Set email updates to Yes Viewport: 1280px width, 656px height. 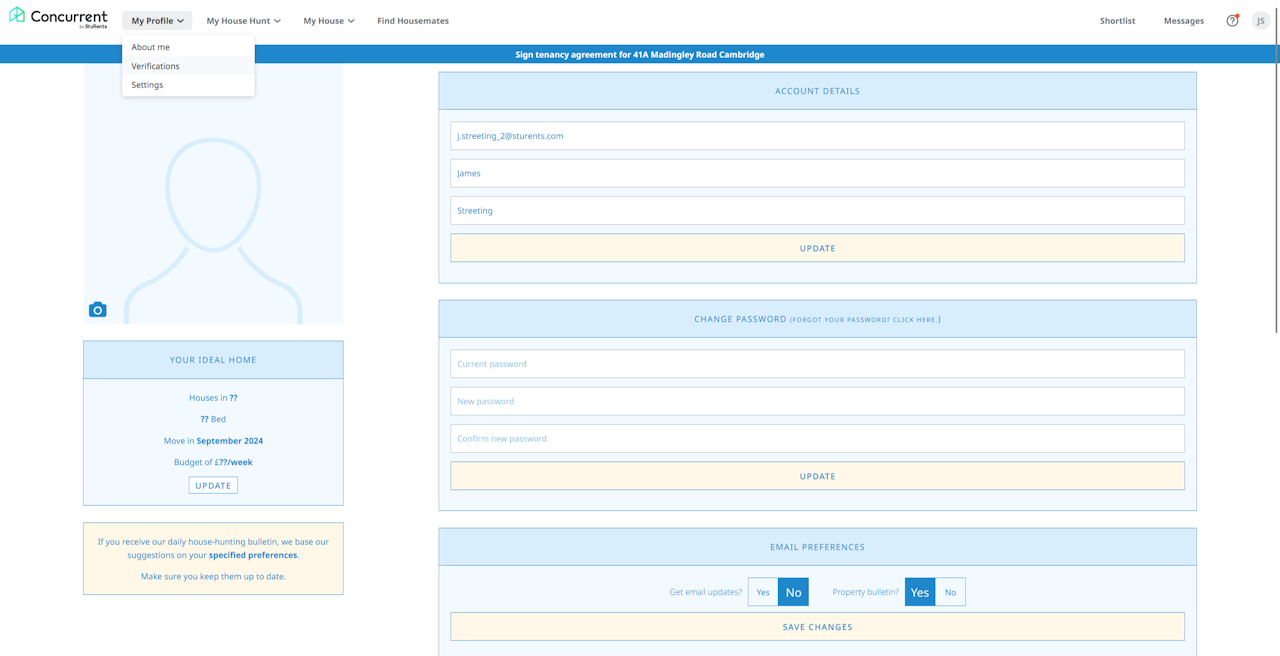click(763, 592)
